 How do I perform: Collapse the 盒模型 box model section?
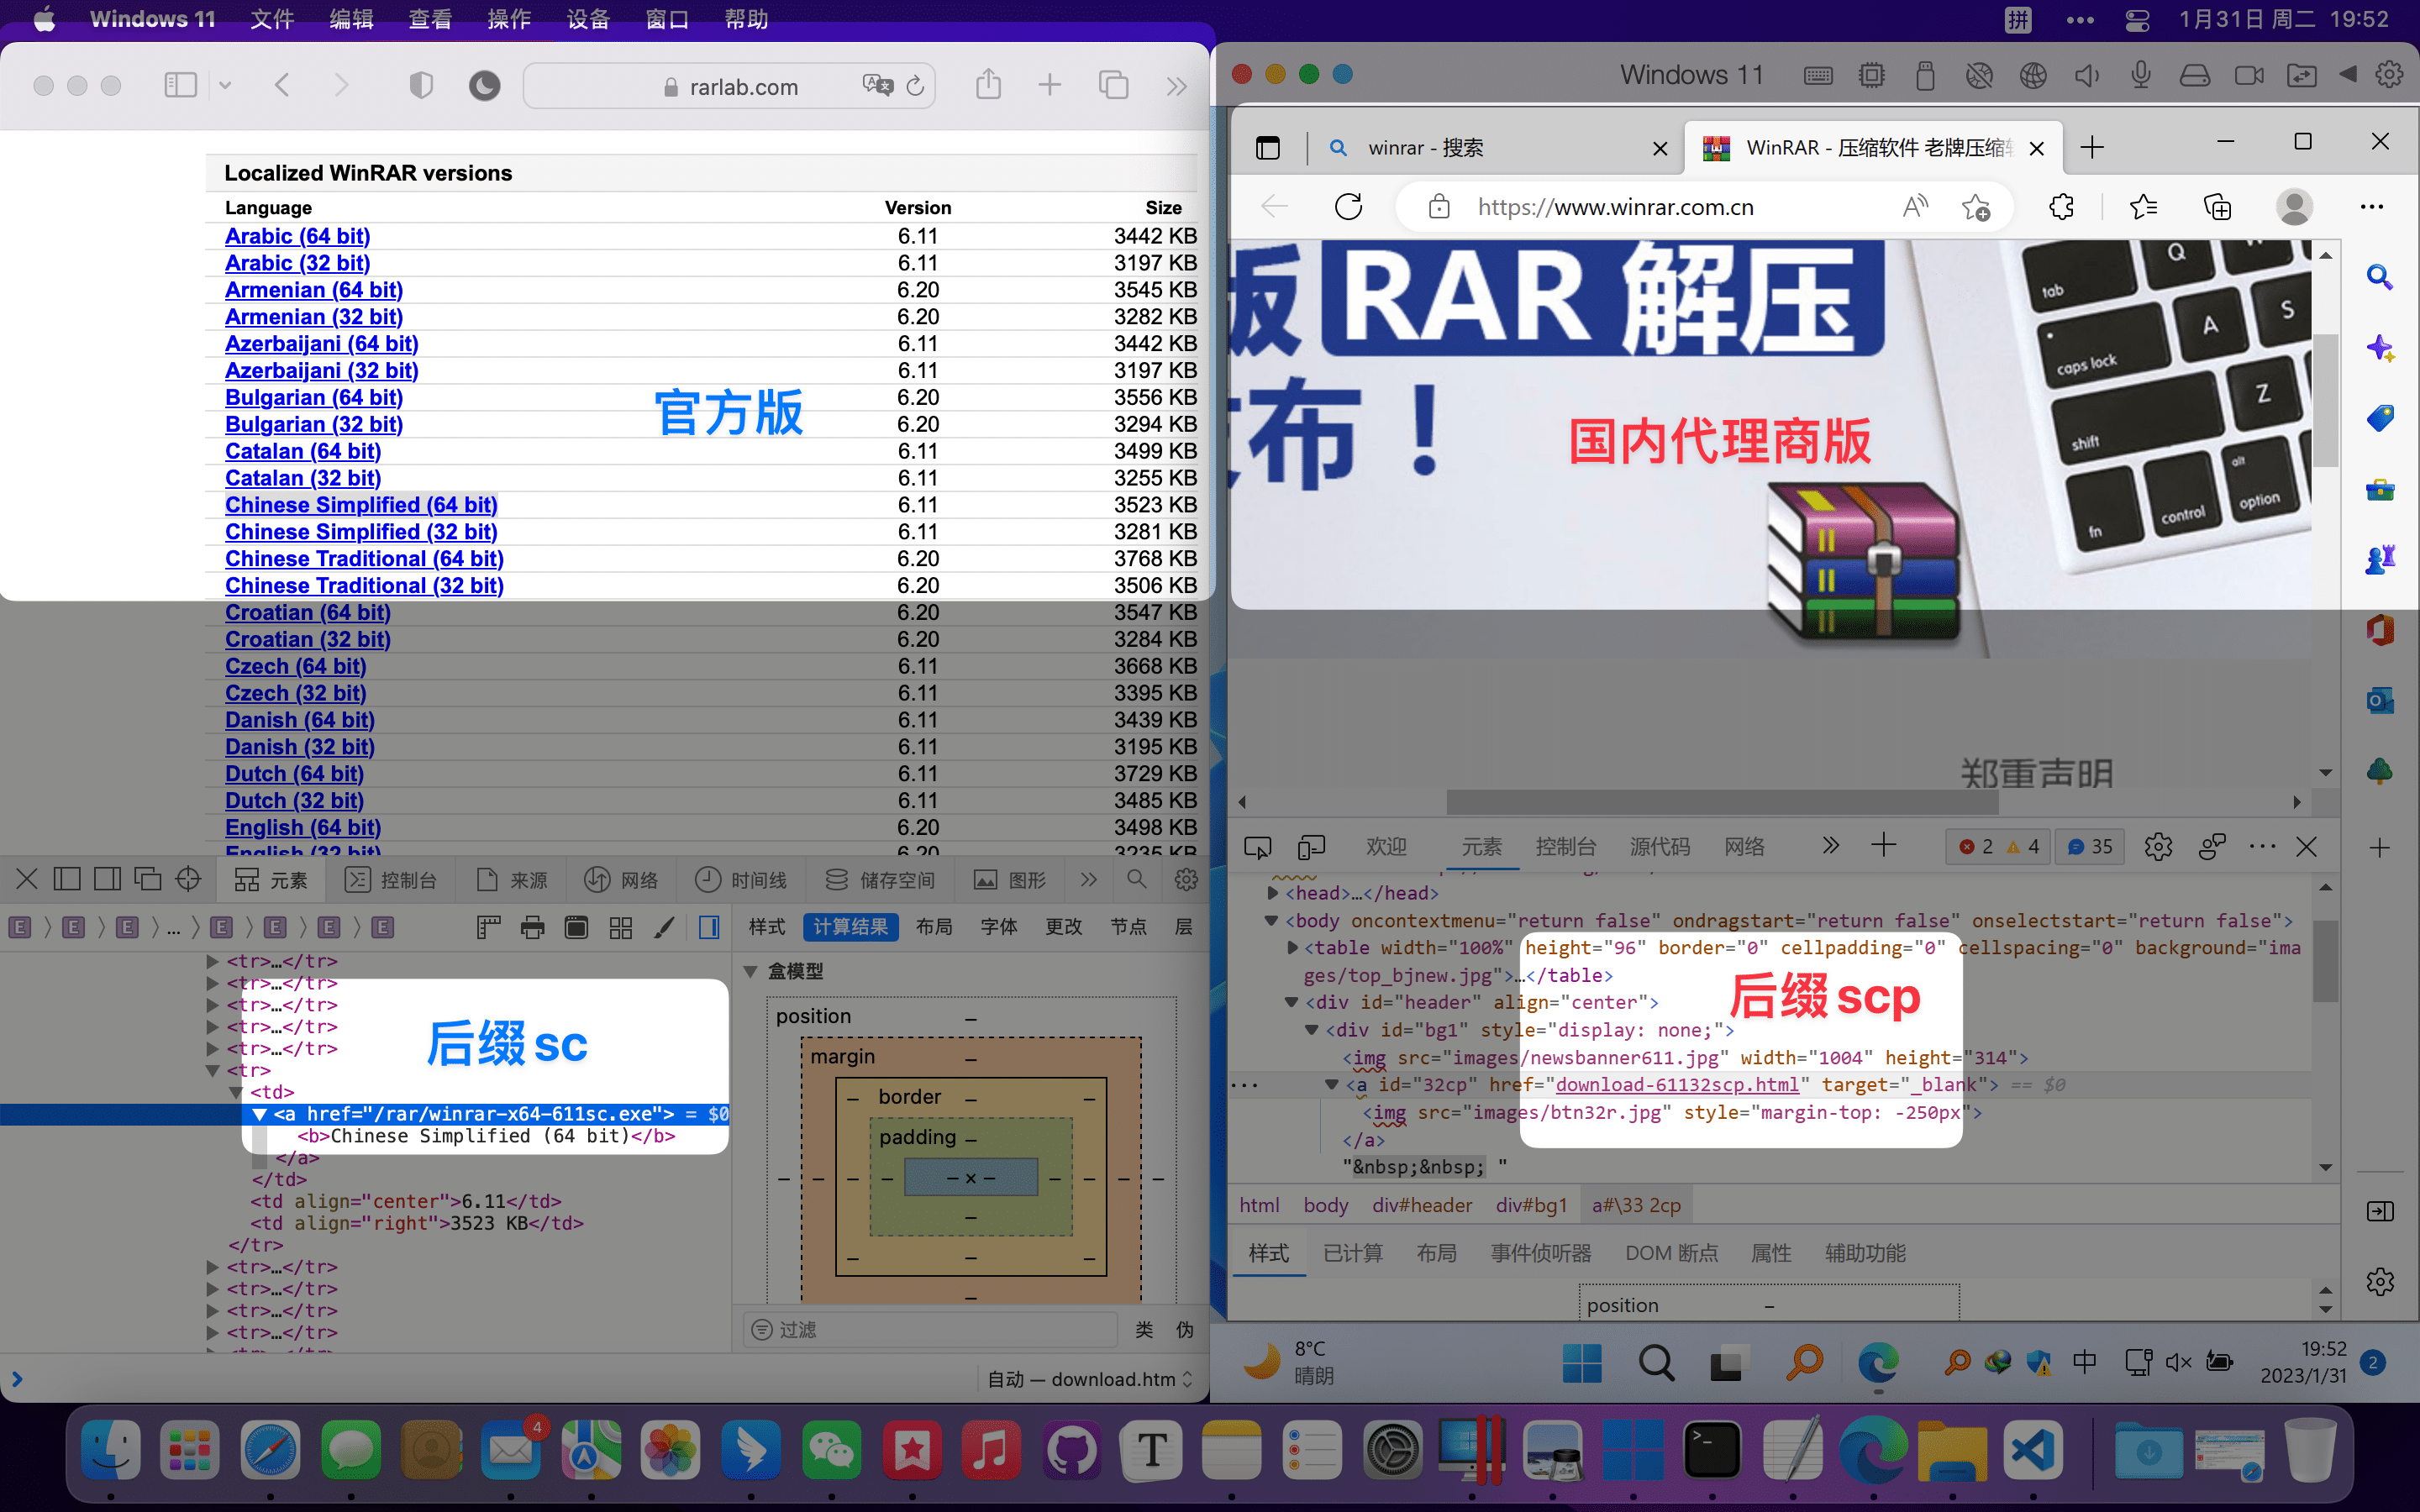coord(750,971)
